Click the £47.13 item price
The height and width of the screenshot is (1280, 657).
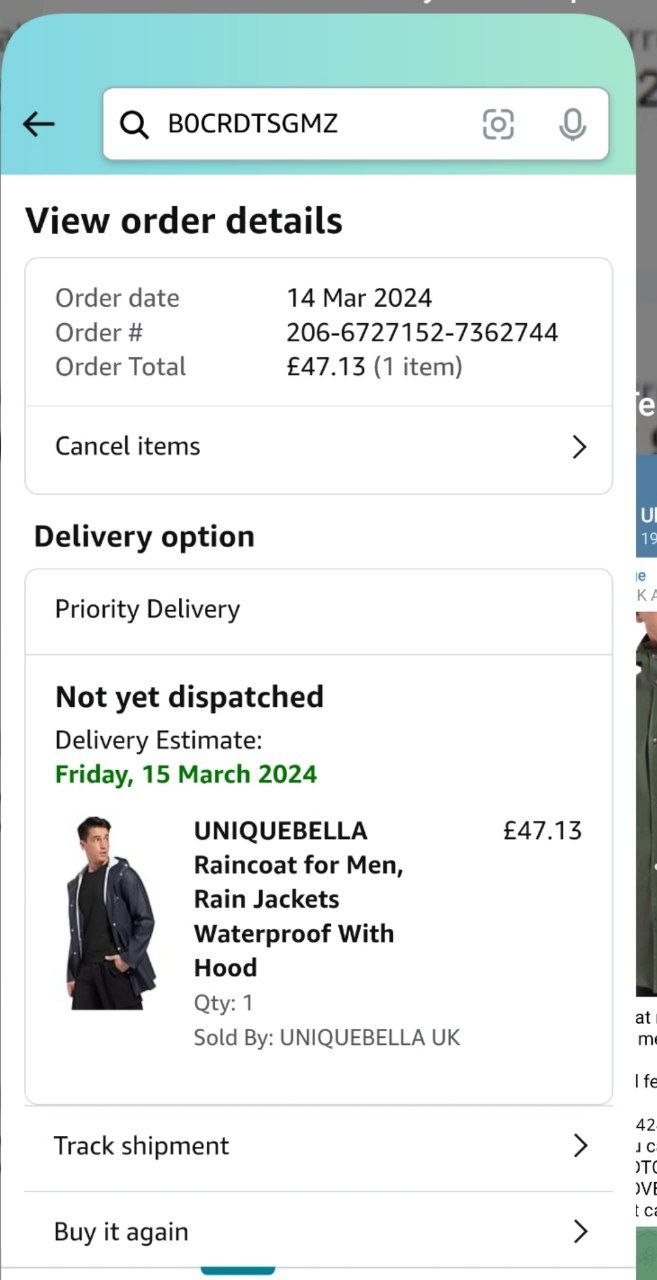pyautogui.click(x=542, y=831)
